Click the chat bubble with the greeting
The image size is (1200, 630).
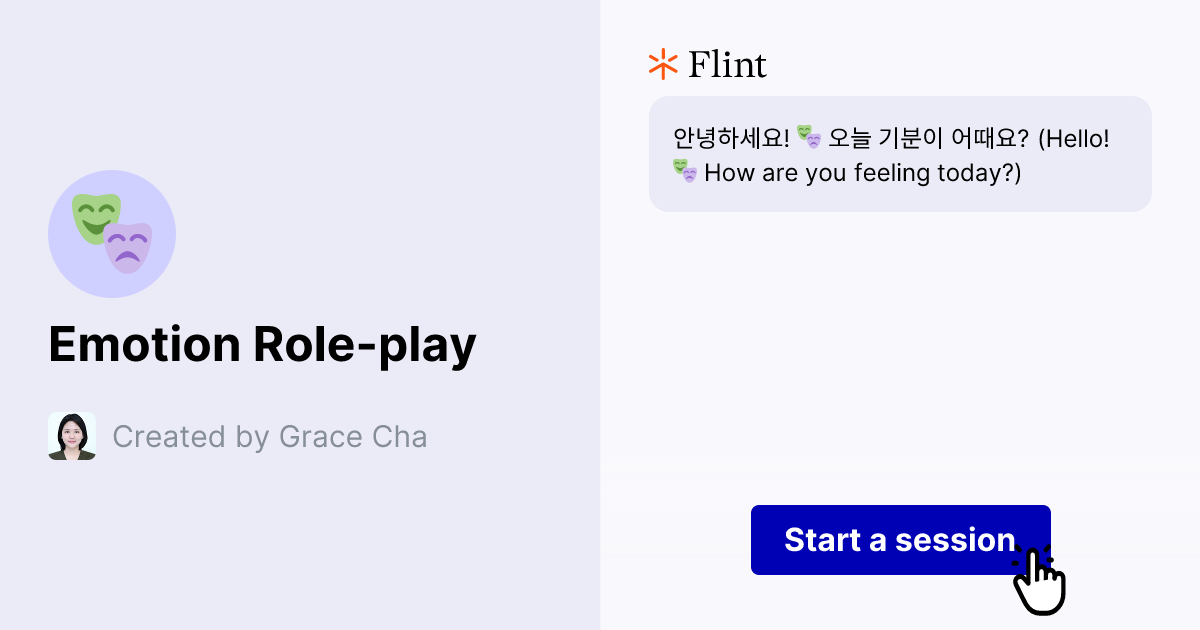click(900, 153)
